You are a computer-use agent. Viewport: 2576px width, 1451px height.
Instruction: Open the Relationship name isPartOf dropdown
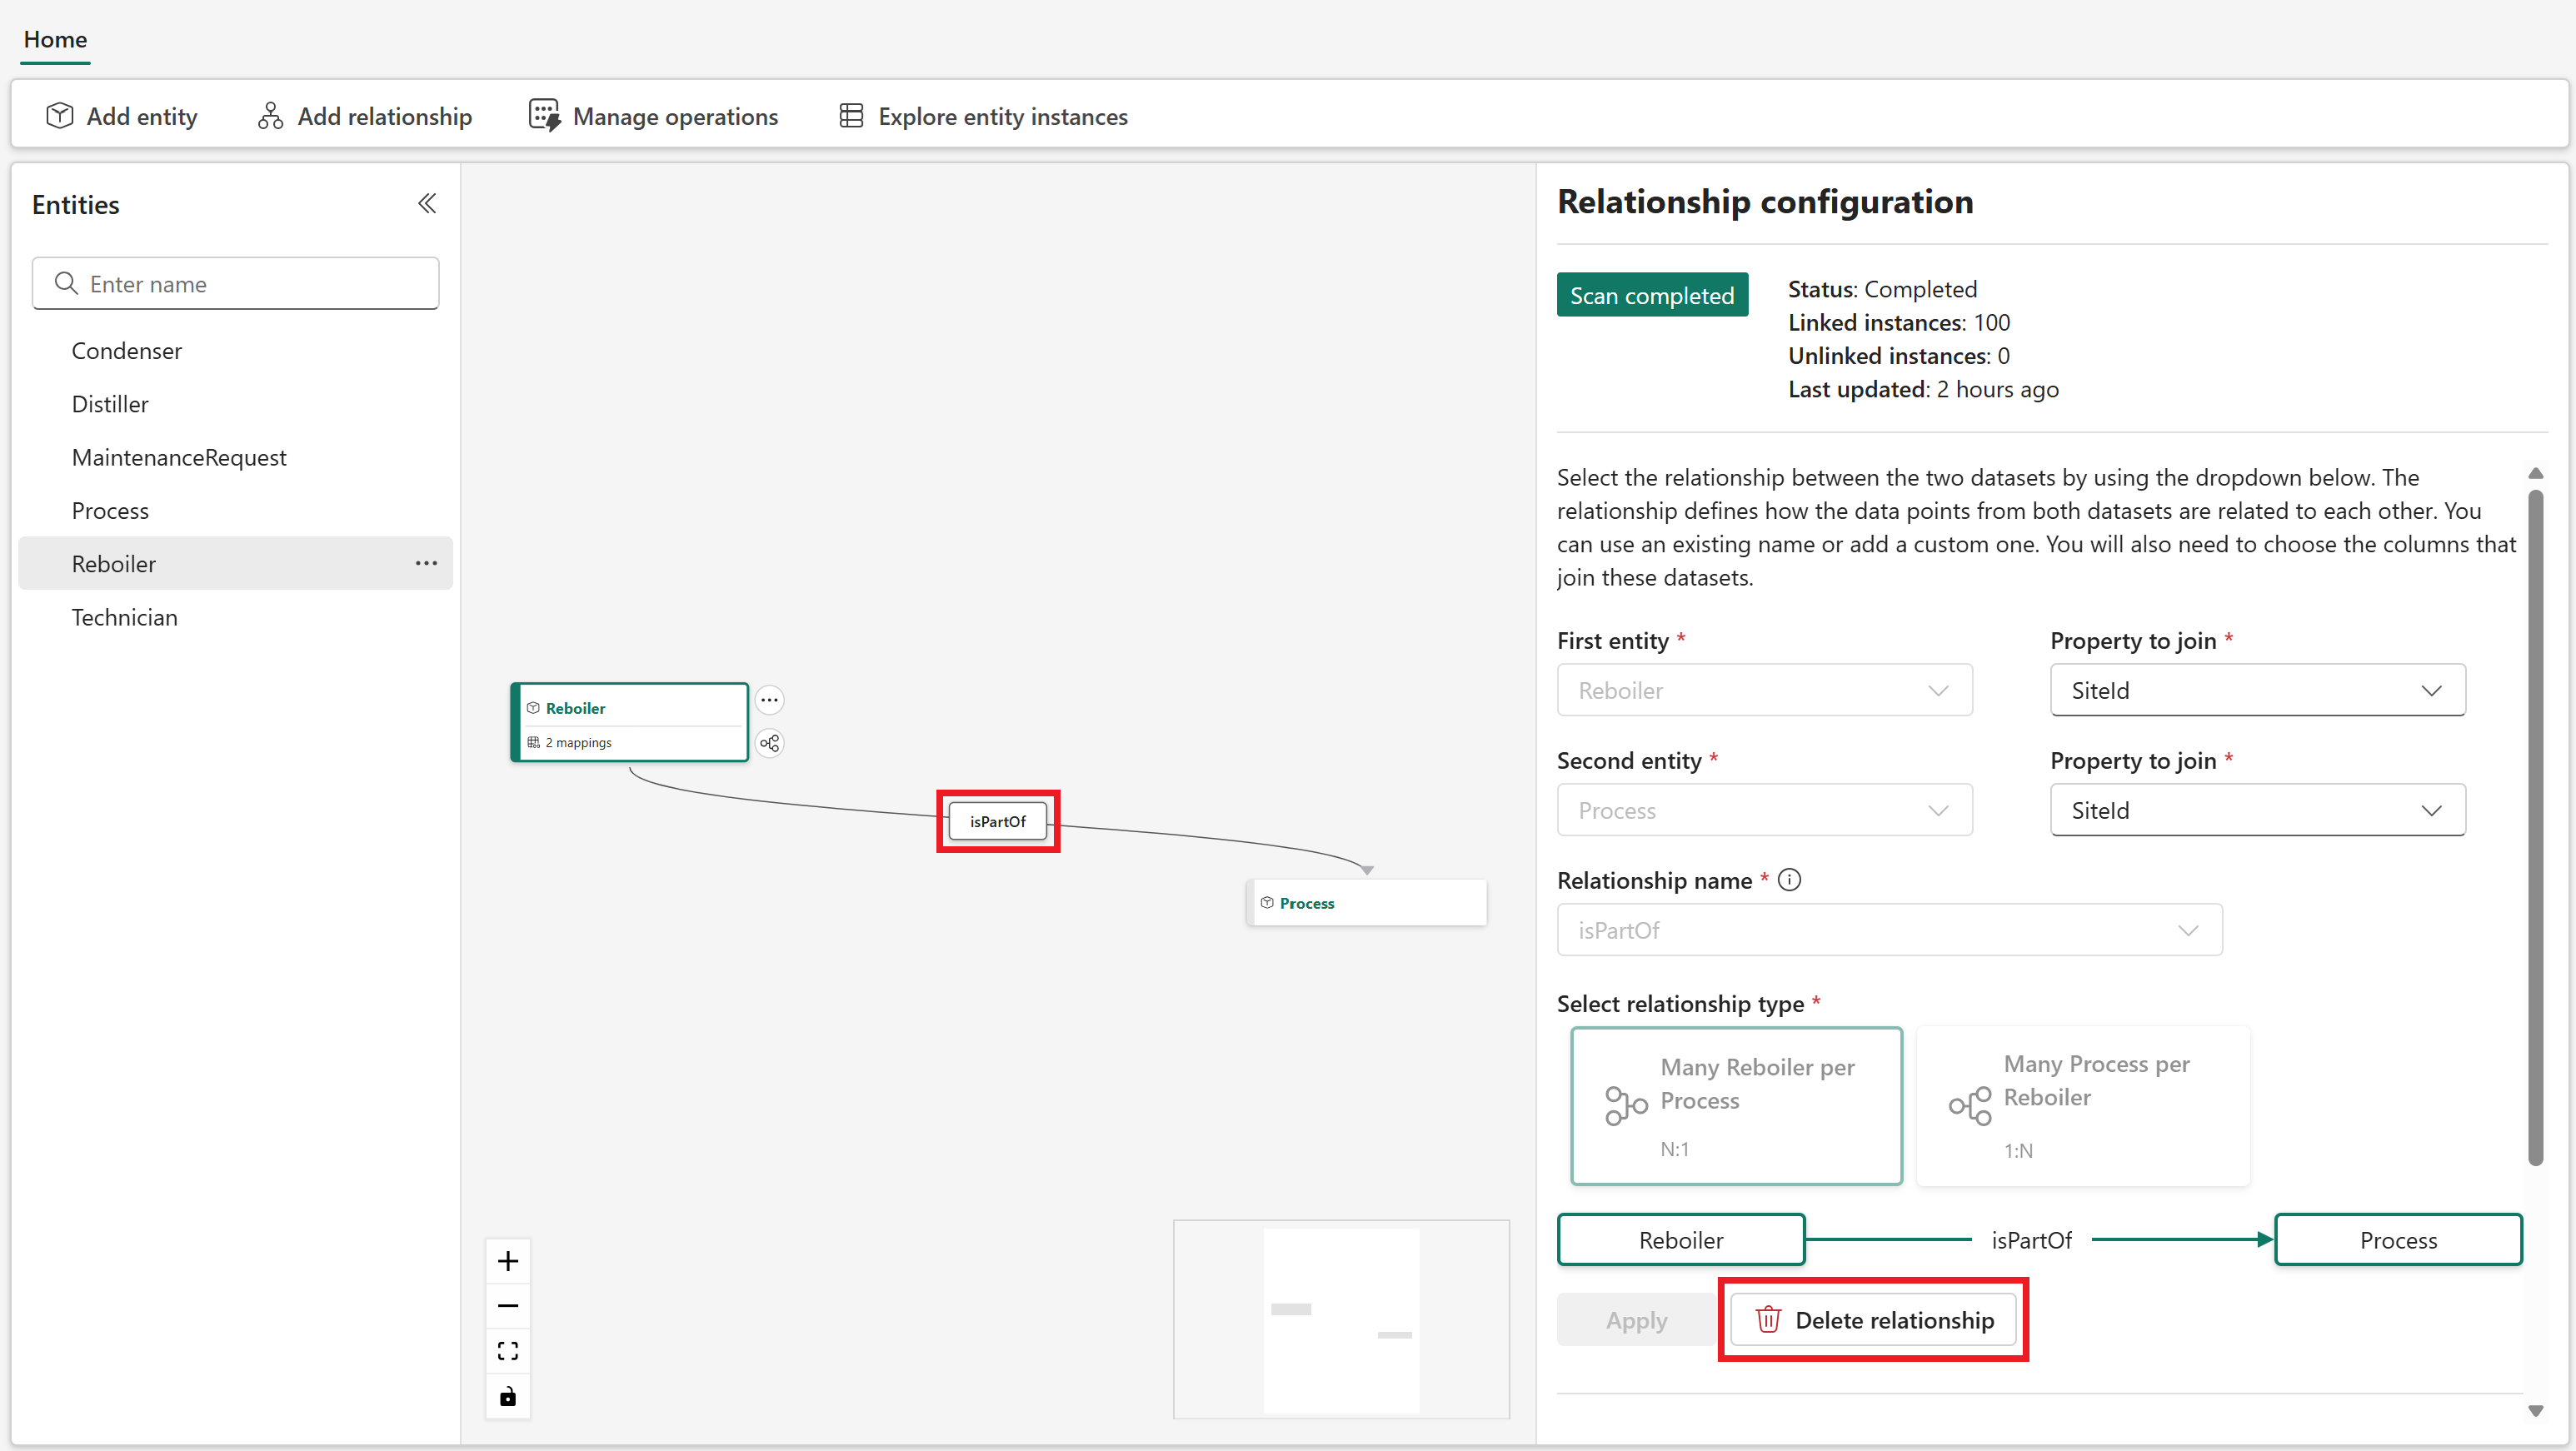tap(1889, 930)
